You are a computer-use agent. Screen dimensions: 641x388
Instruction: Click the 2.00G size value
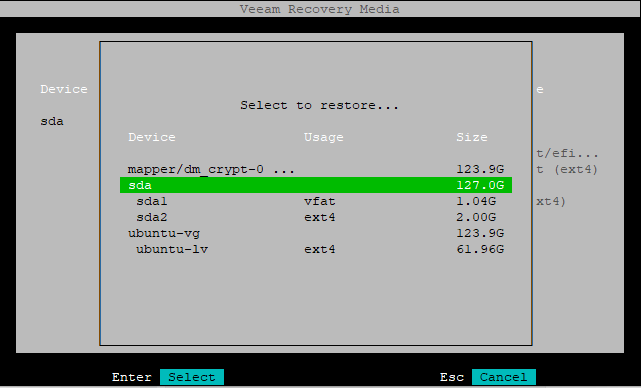click(476, 217)
